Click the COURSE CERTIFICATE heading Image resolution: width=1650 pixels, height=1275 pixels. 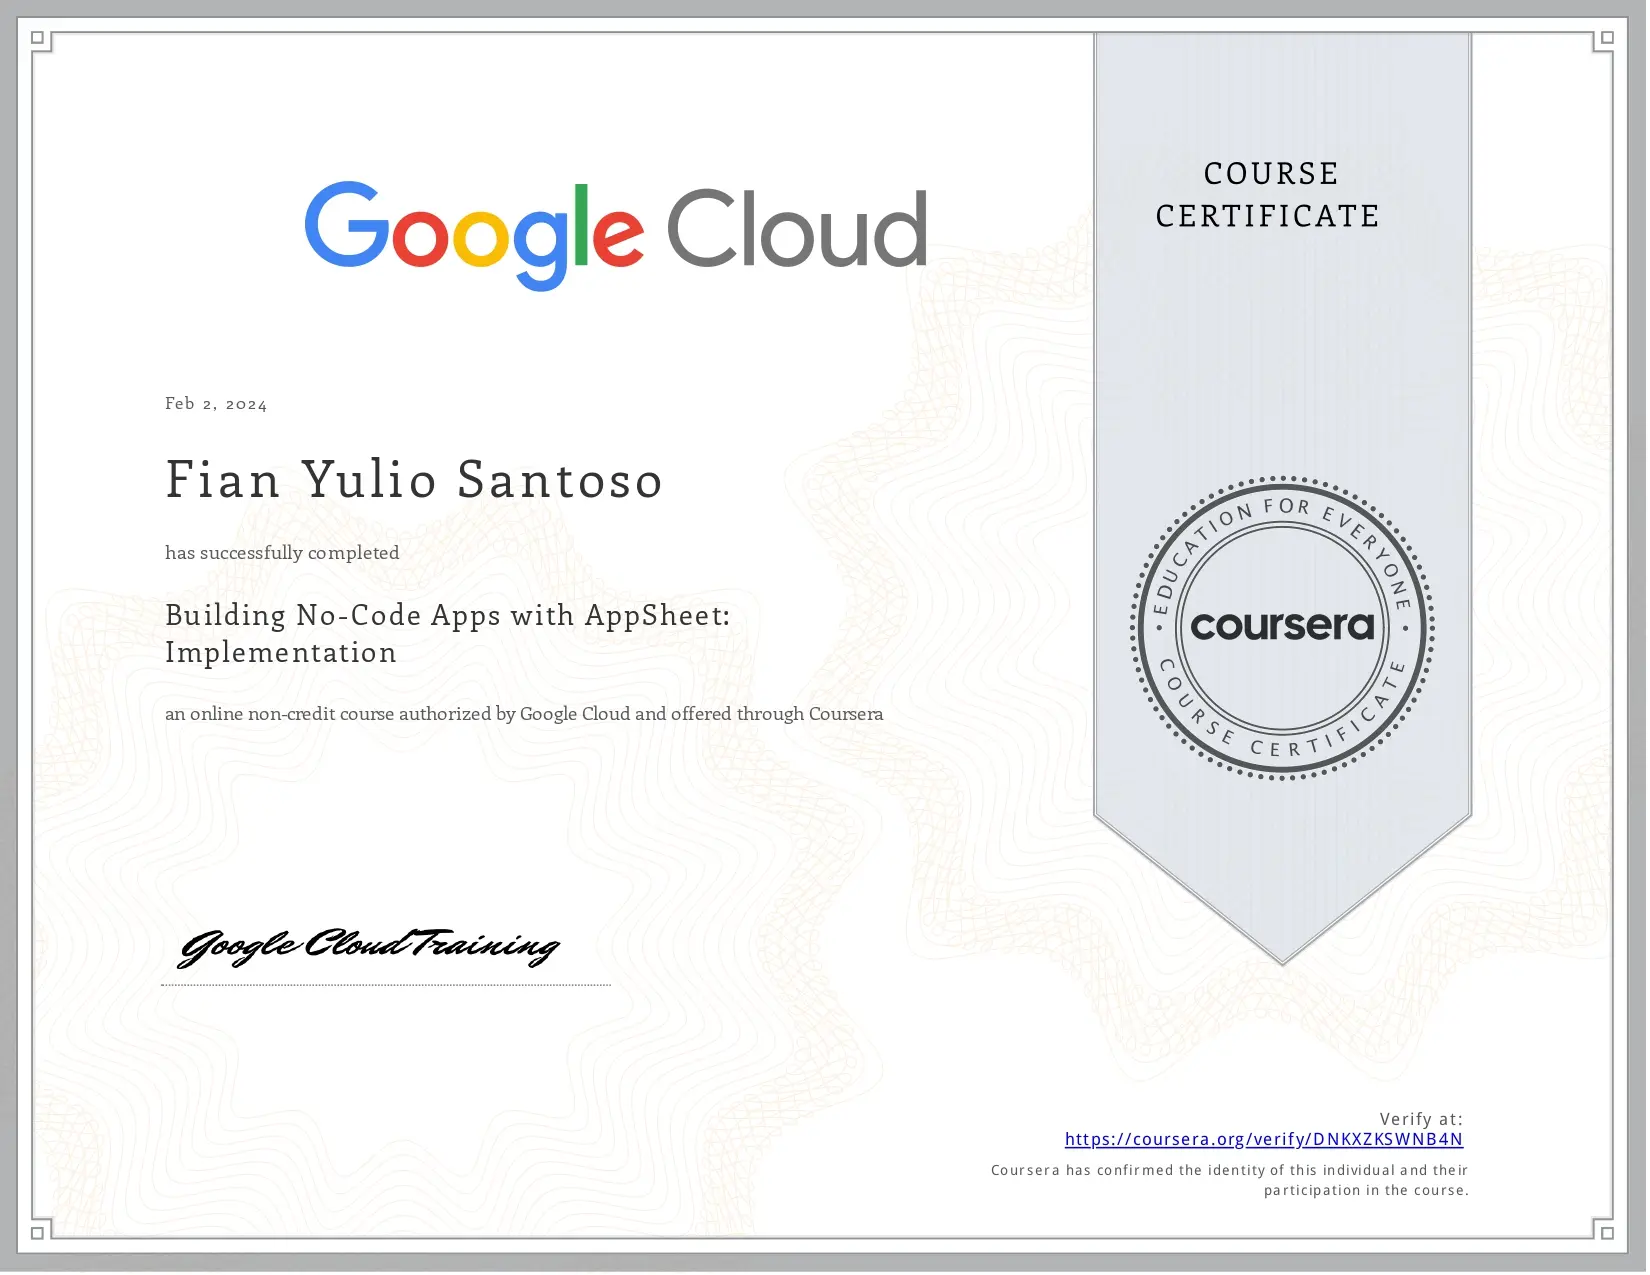tap(1268, 195)
